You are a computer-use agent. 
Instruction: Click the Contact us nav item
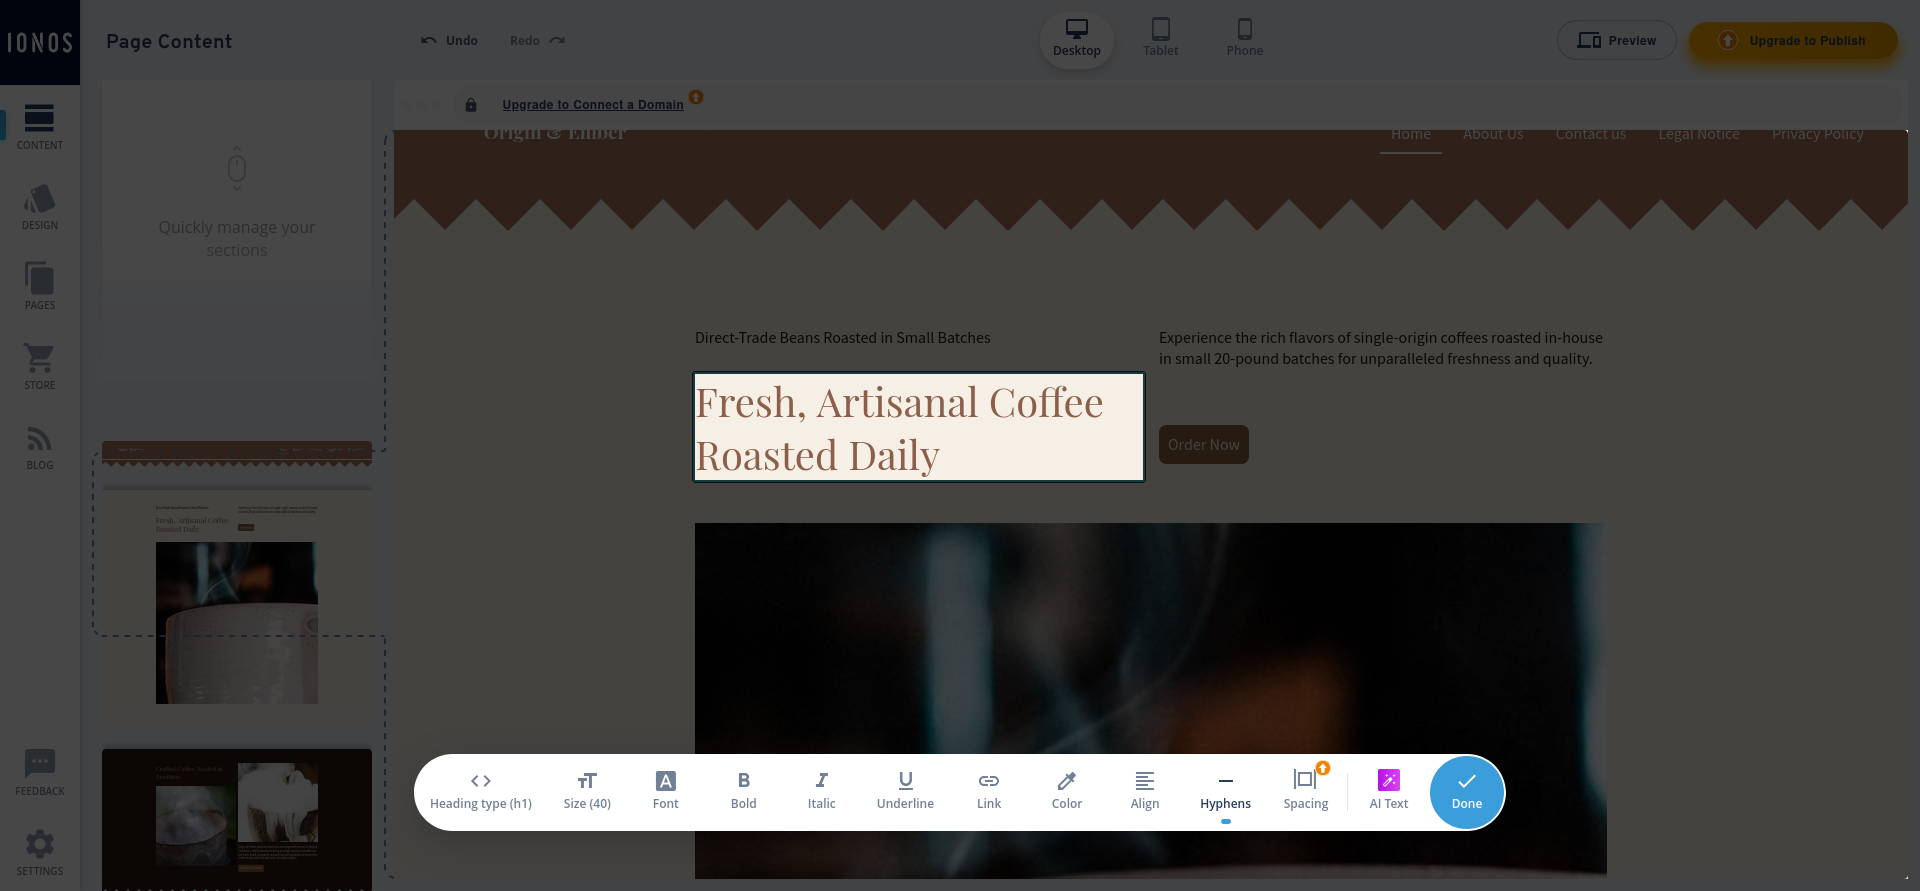[x=1591, y=134]
